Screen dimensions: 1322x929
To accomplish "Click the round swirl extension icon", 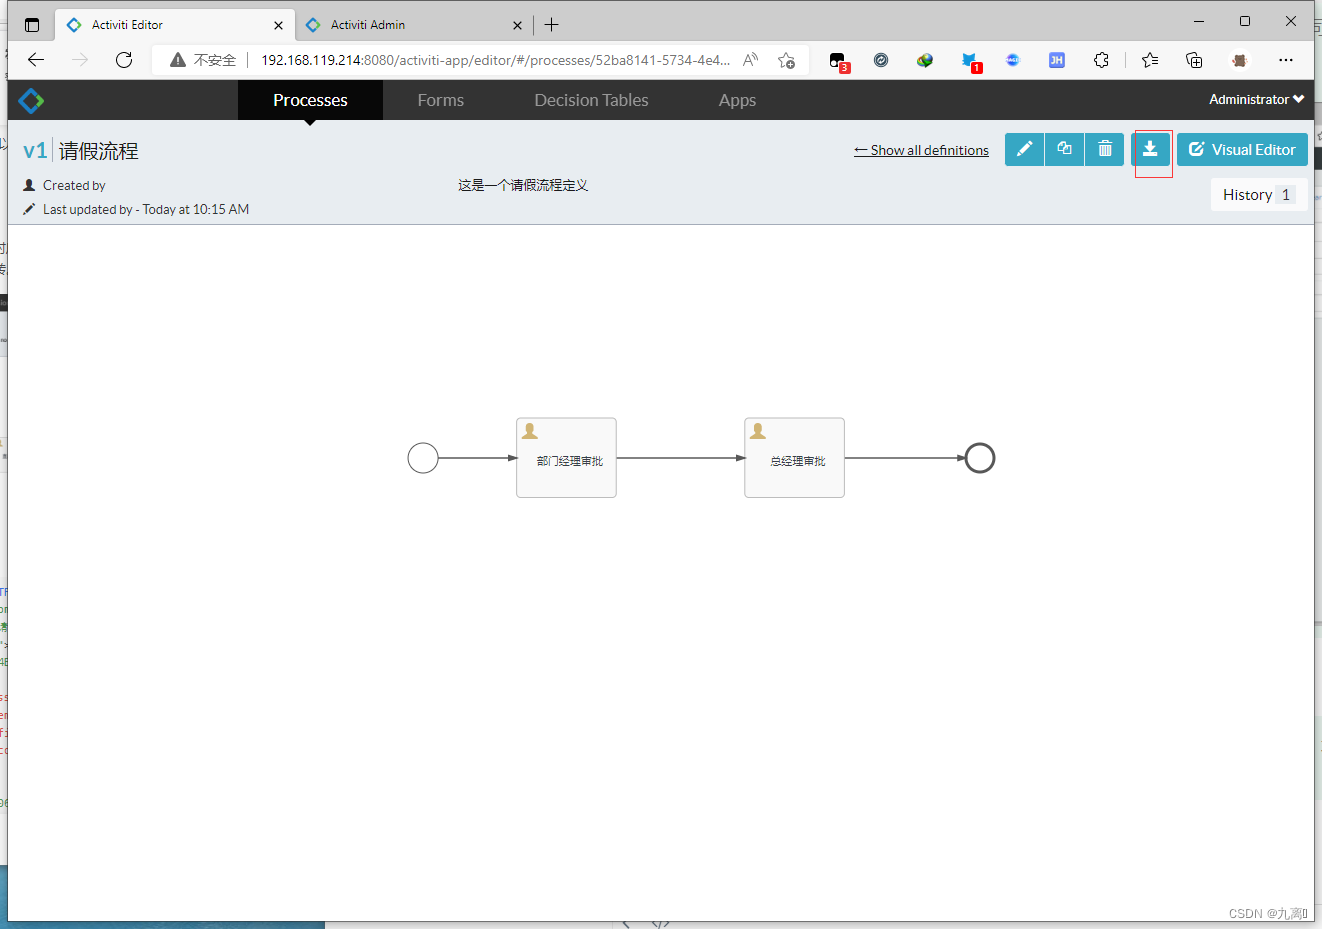I will (881, 60).
